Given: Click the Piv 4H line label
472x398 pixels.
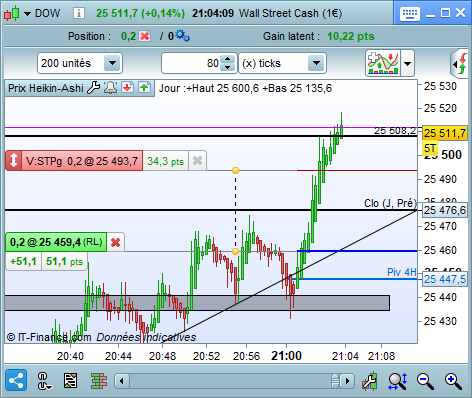Looking at the screenshot, I should click(x=402, y=272).
